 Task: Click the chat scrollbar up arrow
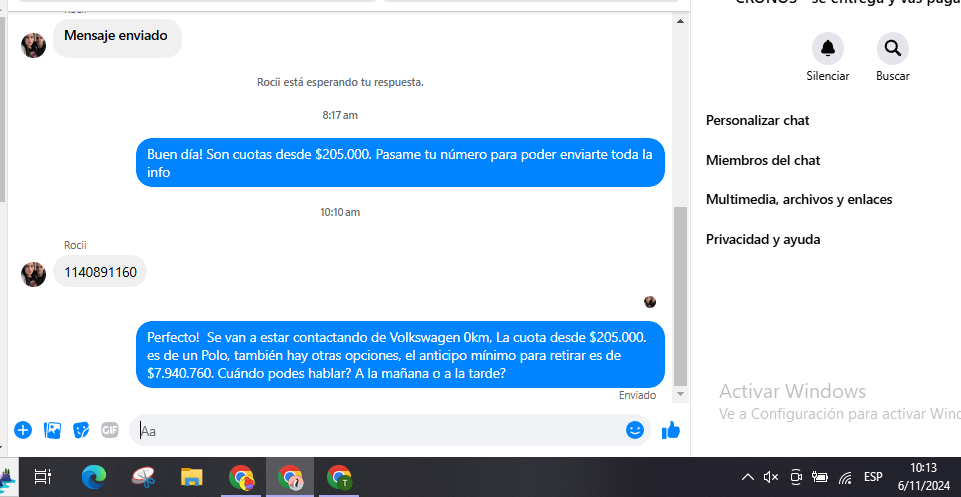680,21
